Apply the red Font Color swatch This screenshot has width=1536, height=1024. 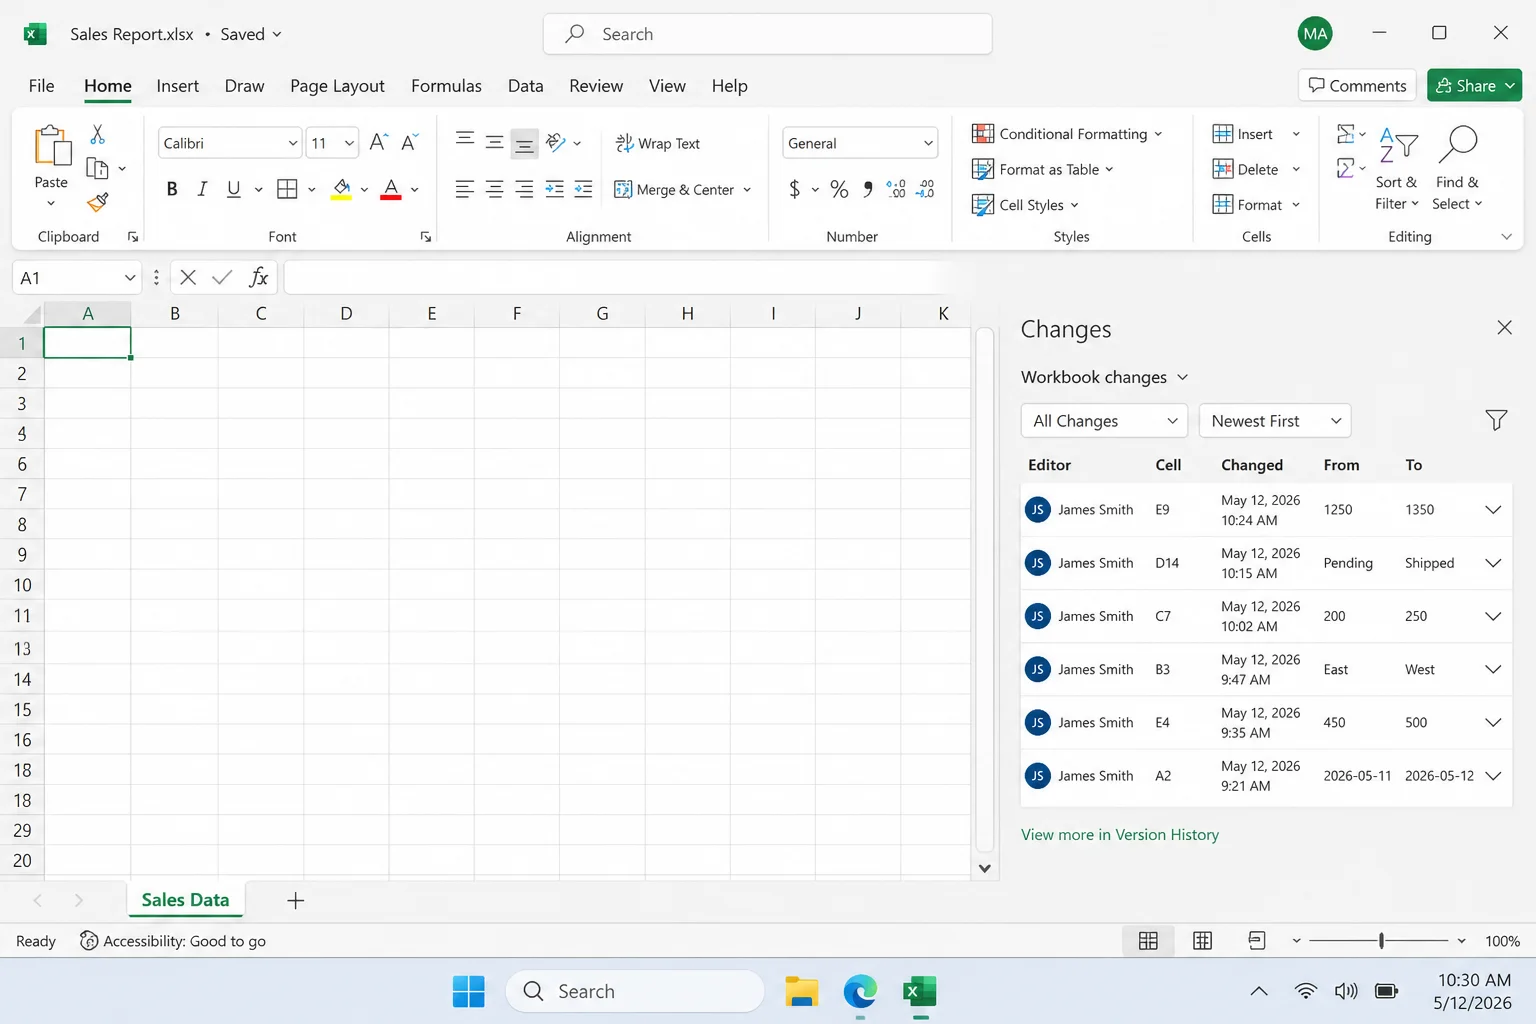(391, 189)
